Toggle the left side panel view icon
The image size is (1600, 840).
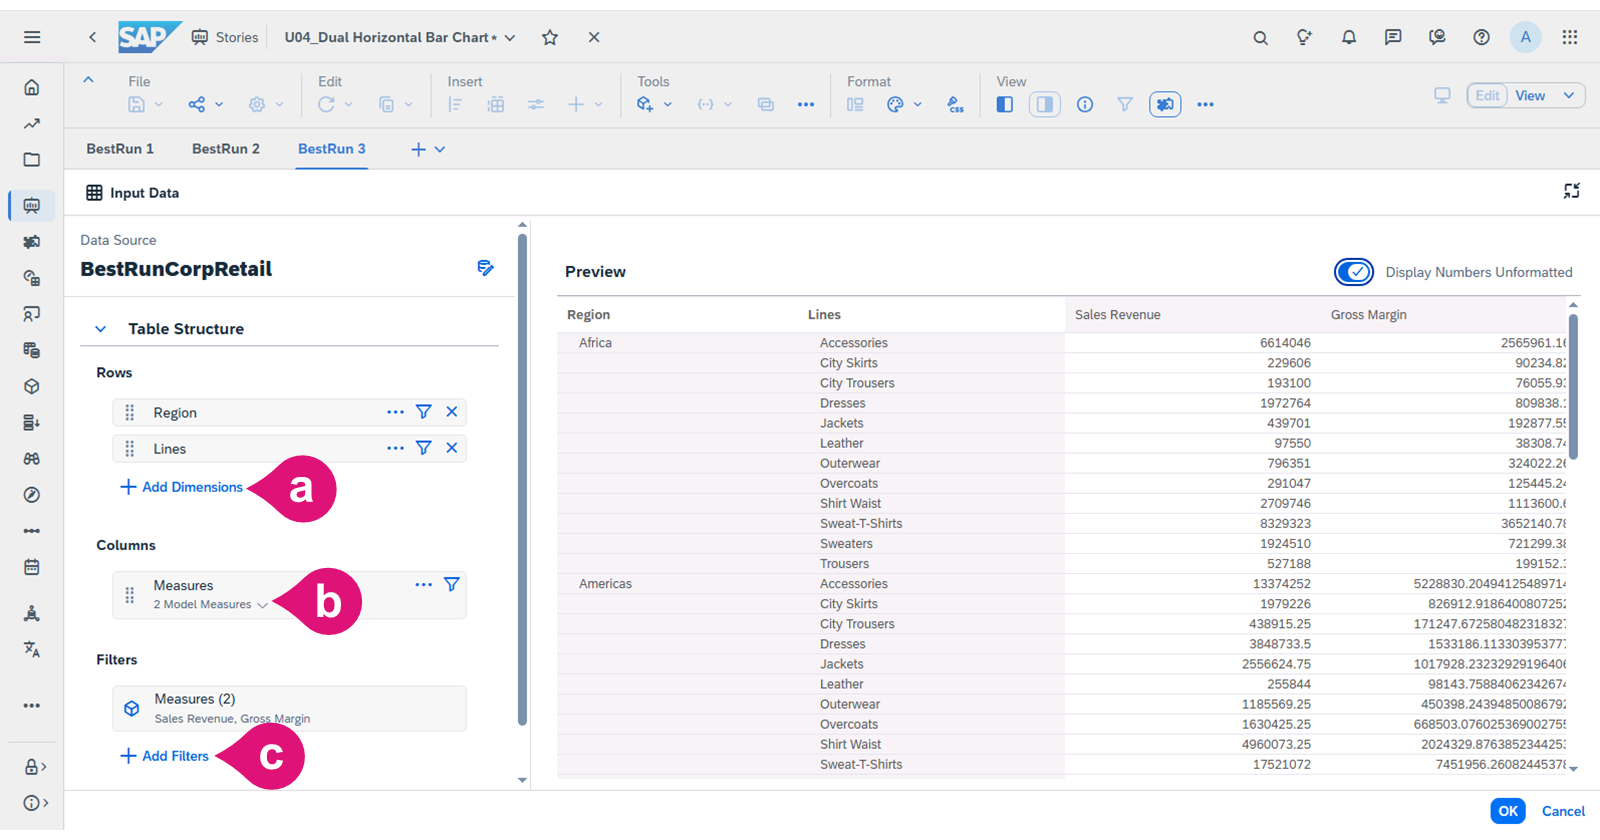[x=1005, y=104]
